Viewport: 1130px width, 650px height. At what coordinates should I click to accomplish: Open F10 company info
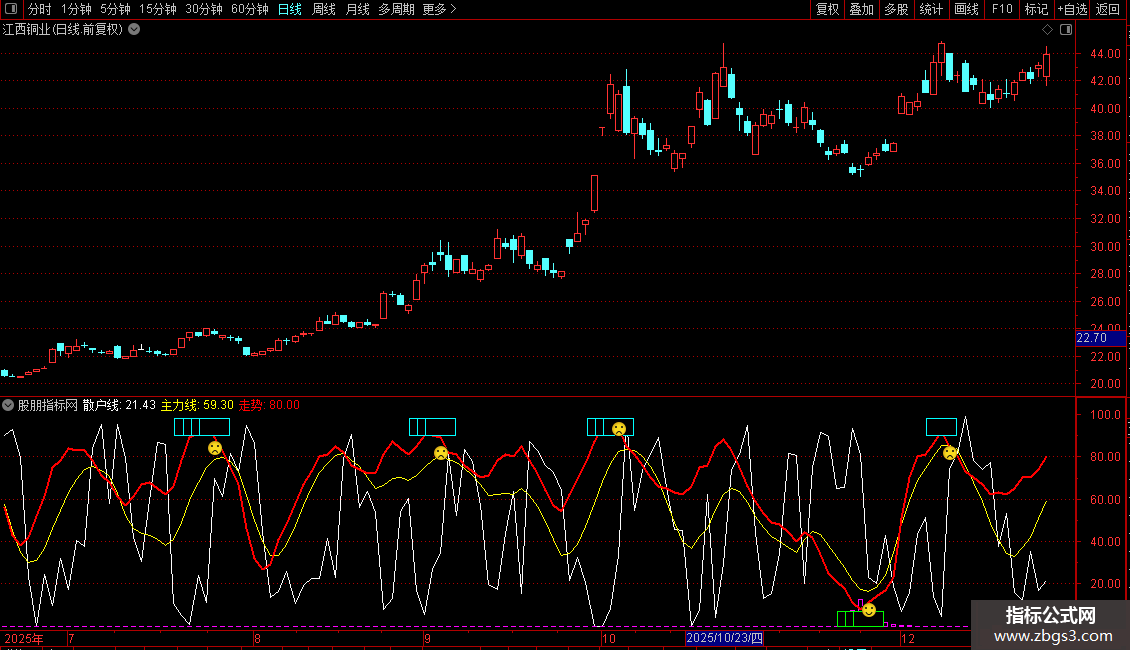point(1002,9)
